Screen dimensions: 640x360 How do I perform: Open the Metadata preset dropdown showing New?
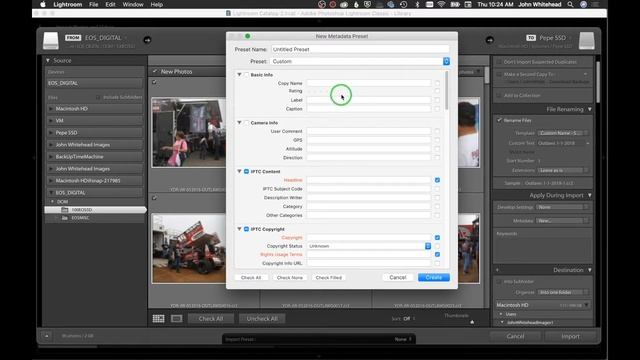pos(562,220)
